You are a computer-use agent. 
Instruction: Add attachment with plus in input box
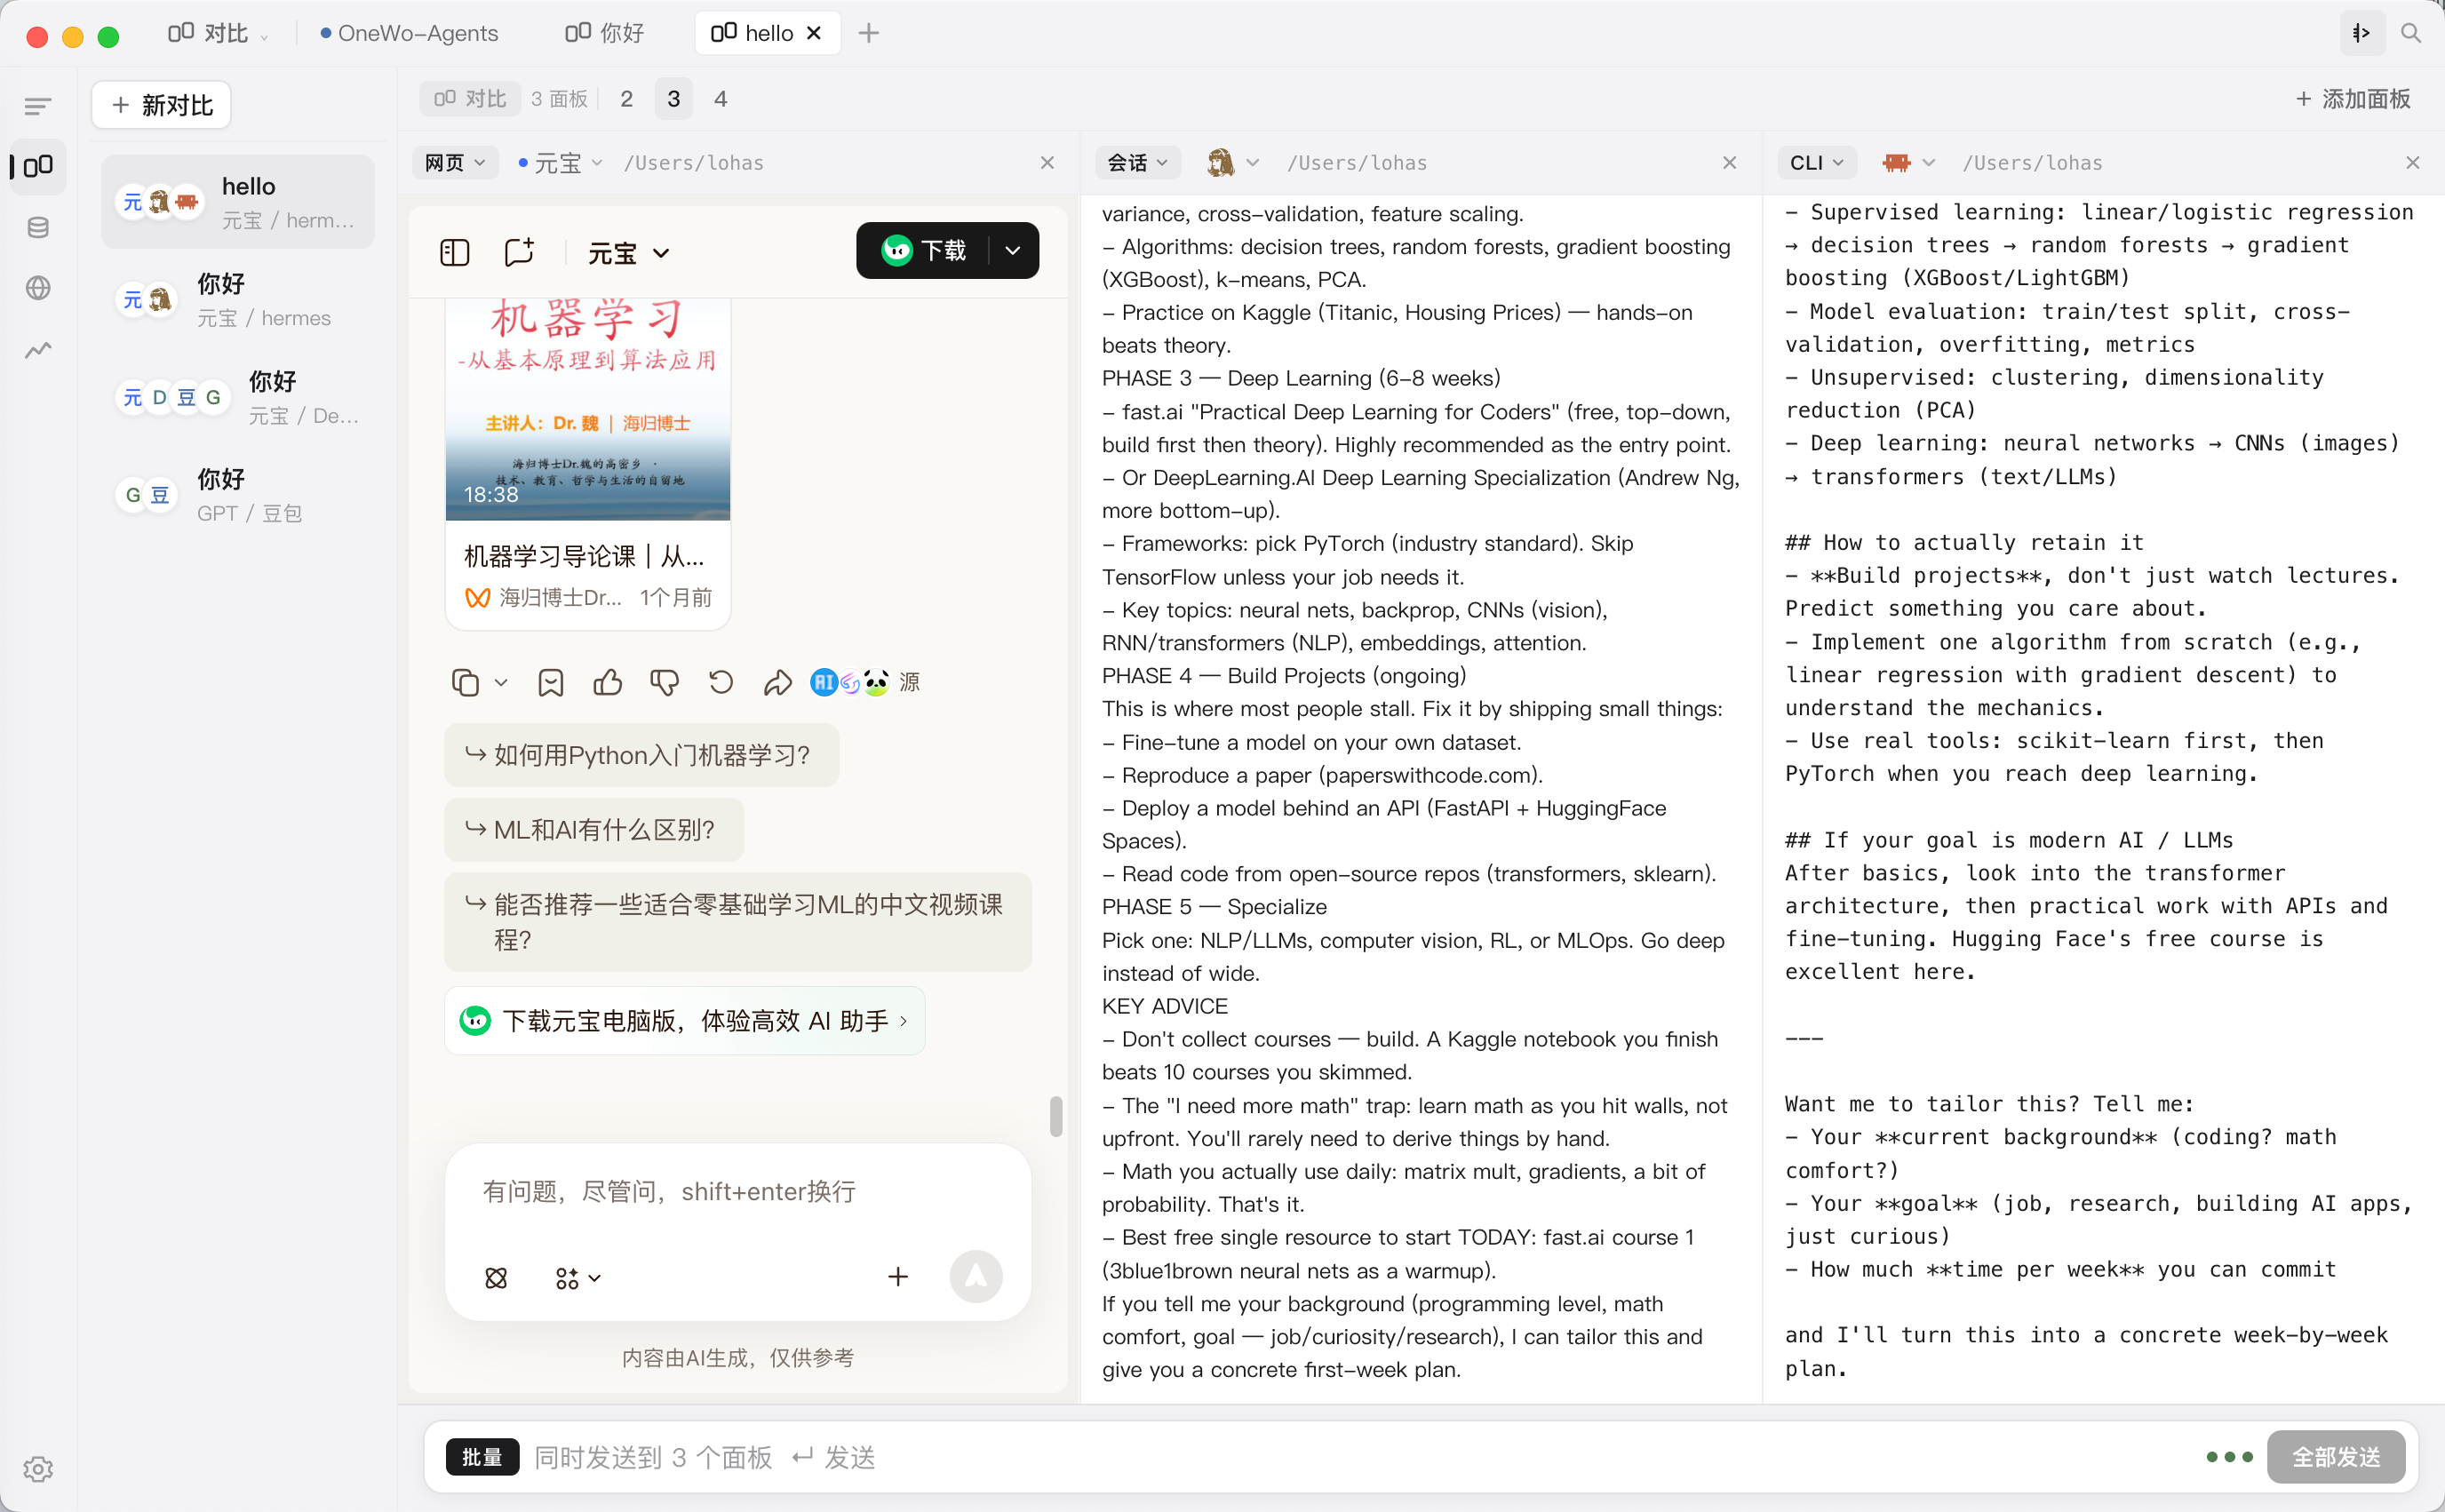[898, 1276]
